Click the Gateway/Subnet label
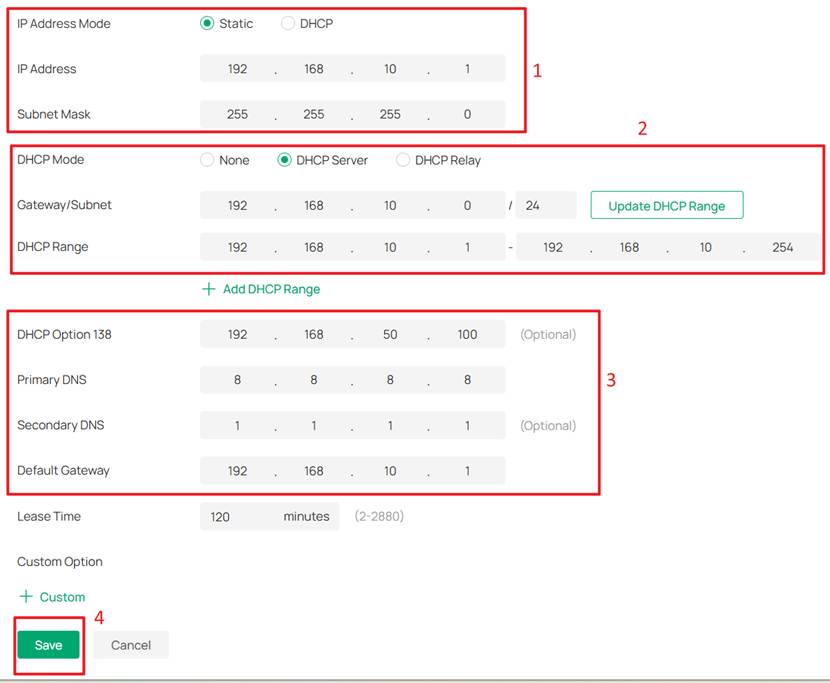This screenshot has height=683, width=830. (x=64, y=205)
